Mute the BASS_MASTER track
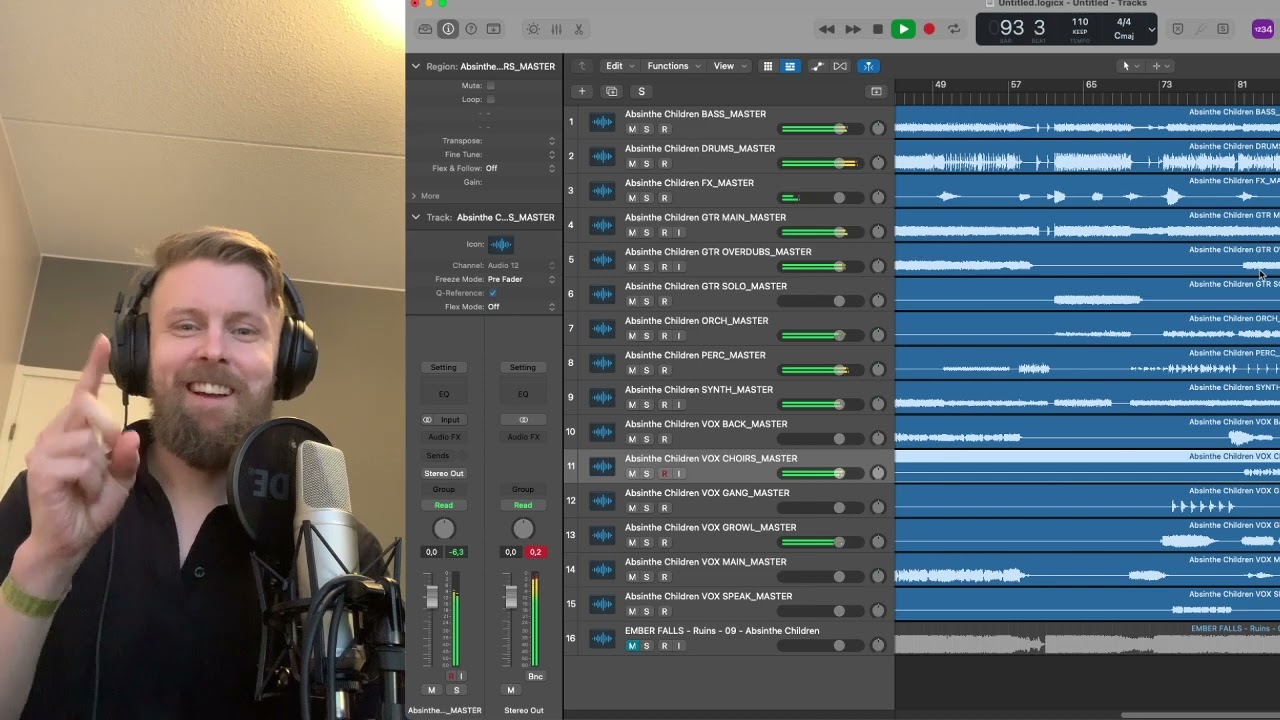The image size is (1280, 720). [632, 129]
